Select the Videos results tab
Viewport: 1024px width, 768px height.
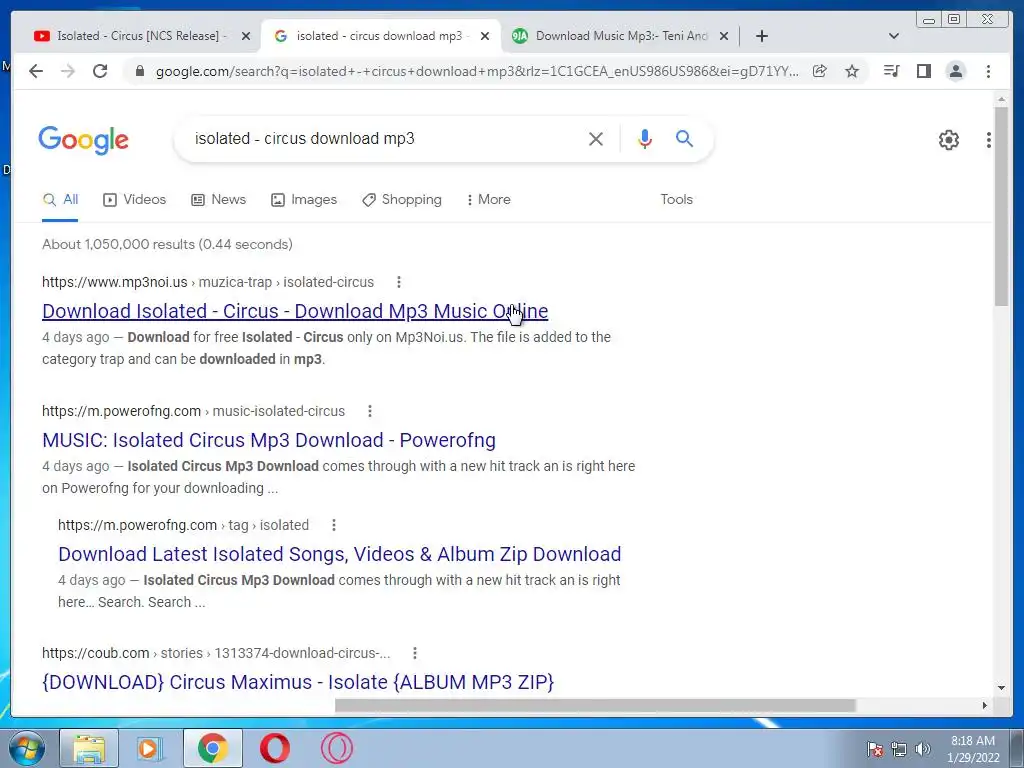pos(135,199)
